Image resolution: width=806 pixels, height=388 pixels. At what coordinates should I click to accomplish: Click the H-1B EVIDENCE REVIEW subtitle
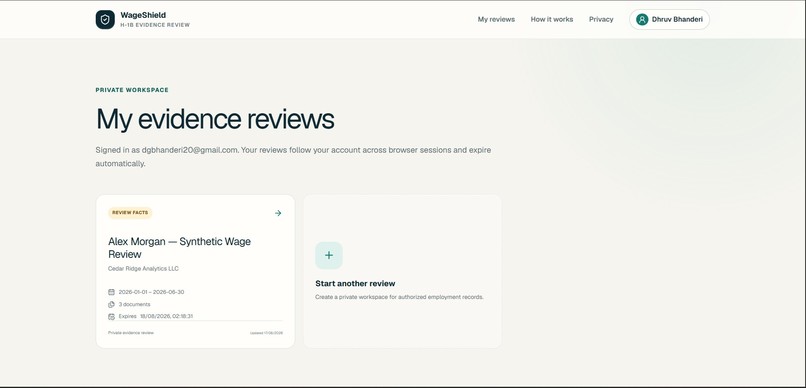[155, 25]
